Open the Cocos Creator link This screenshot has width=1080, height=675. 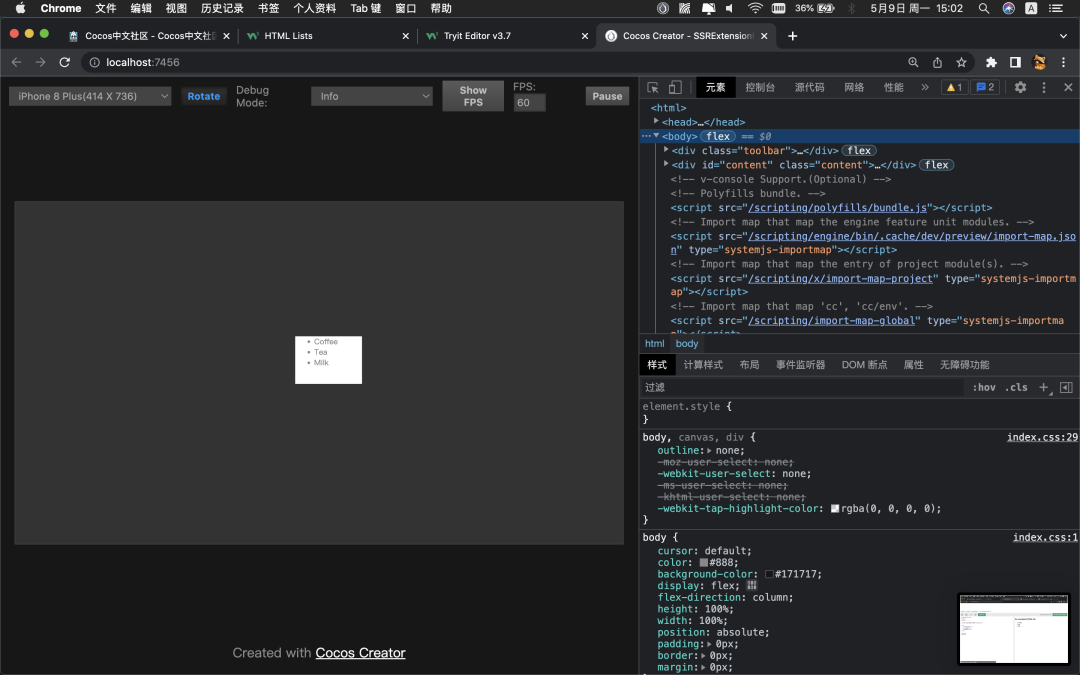pos(360,653)
